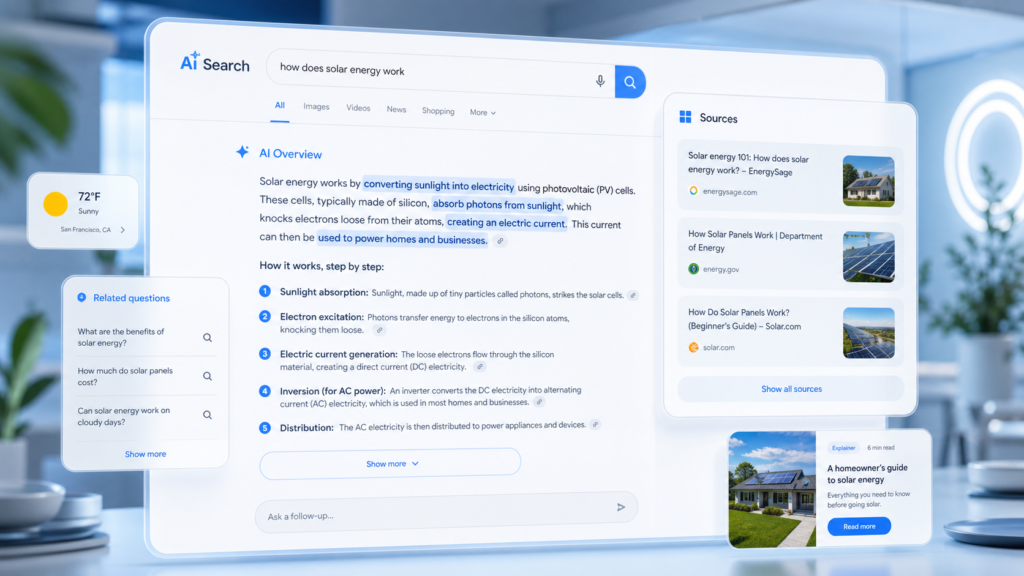Click the AI Search logo
The height and width of the screenshot is (576, 1024).
coord(215,63)
